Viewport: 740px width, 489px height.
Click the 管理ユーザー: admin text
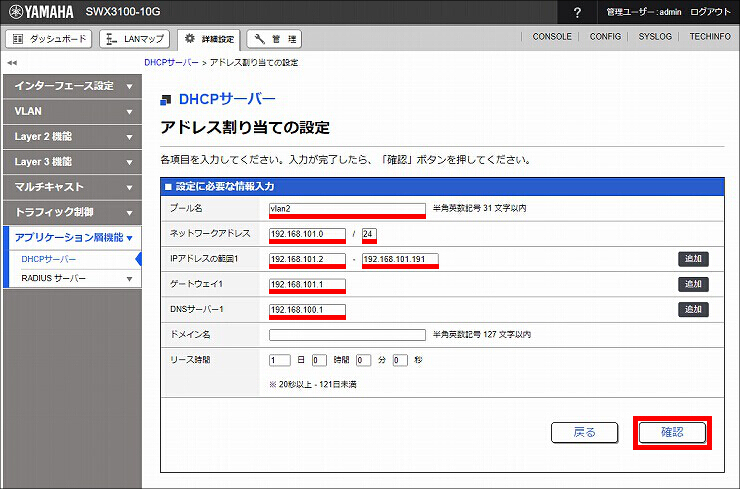(643, 12)
